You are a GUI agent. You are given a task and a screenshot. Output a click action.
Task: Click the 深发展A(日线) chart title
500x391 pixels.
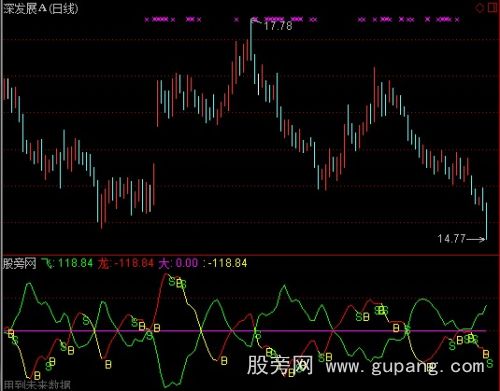coord(41,9)
